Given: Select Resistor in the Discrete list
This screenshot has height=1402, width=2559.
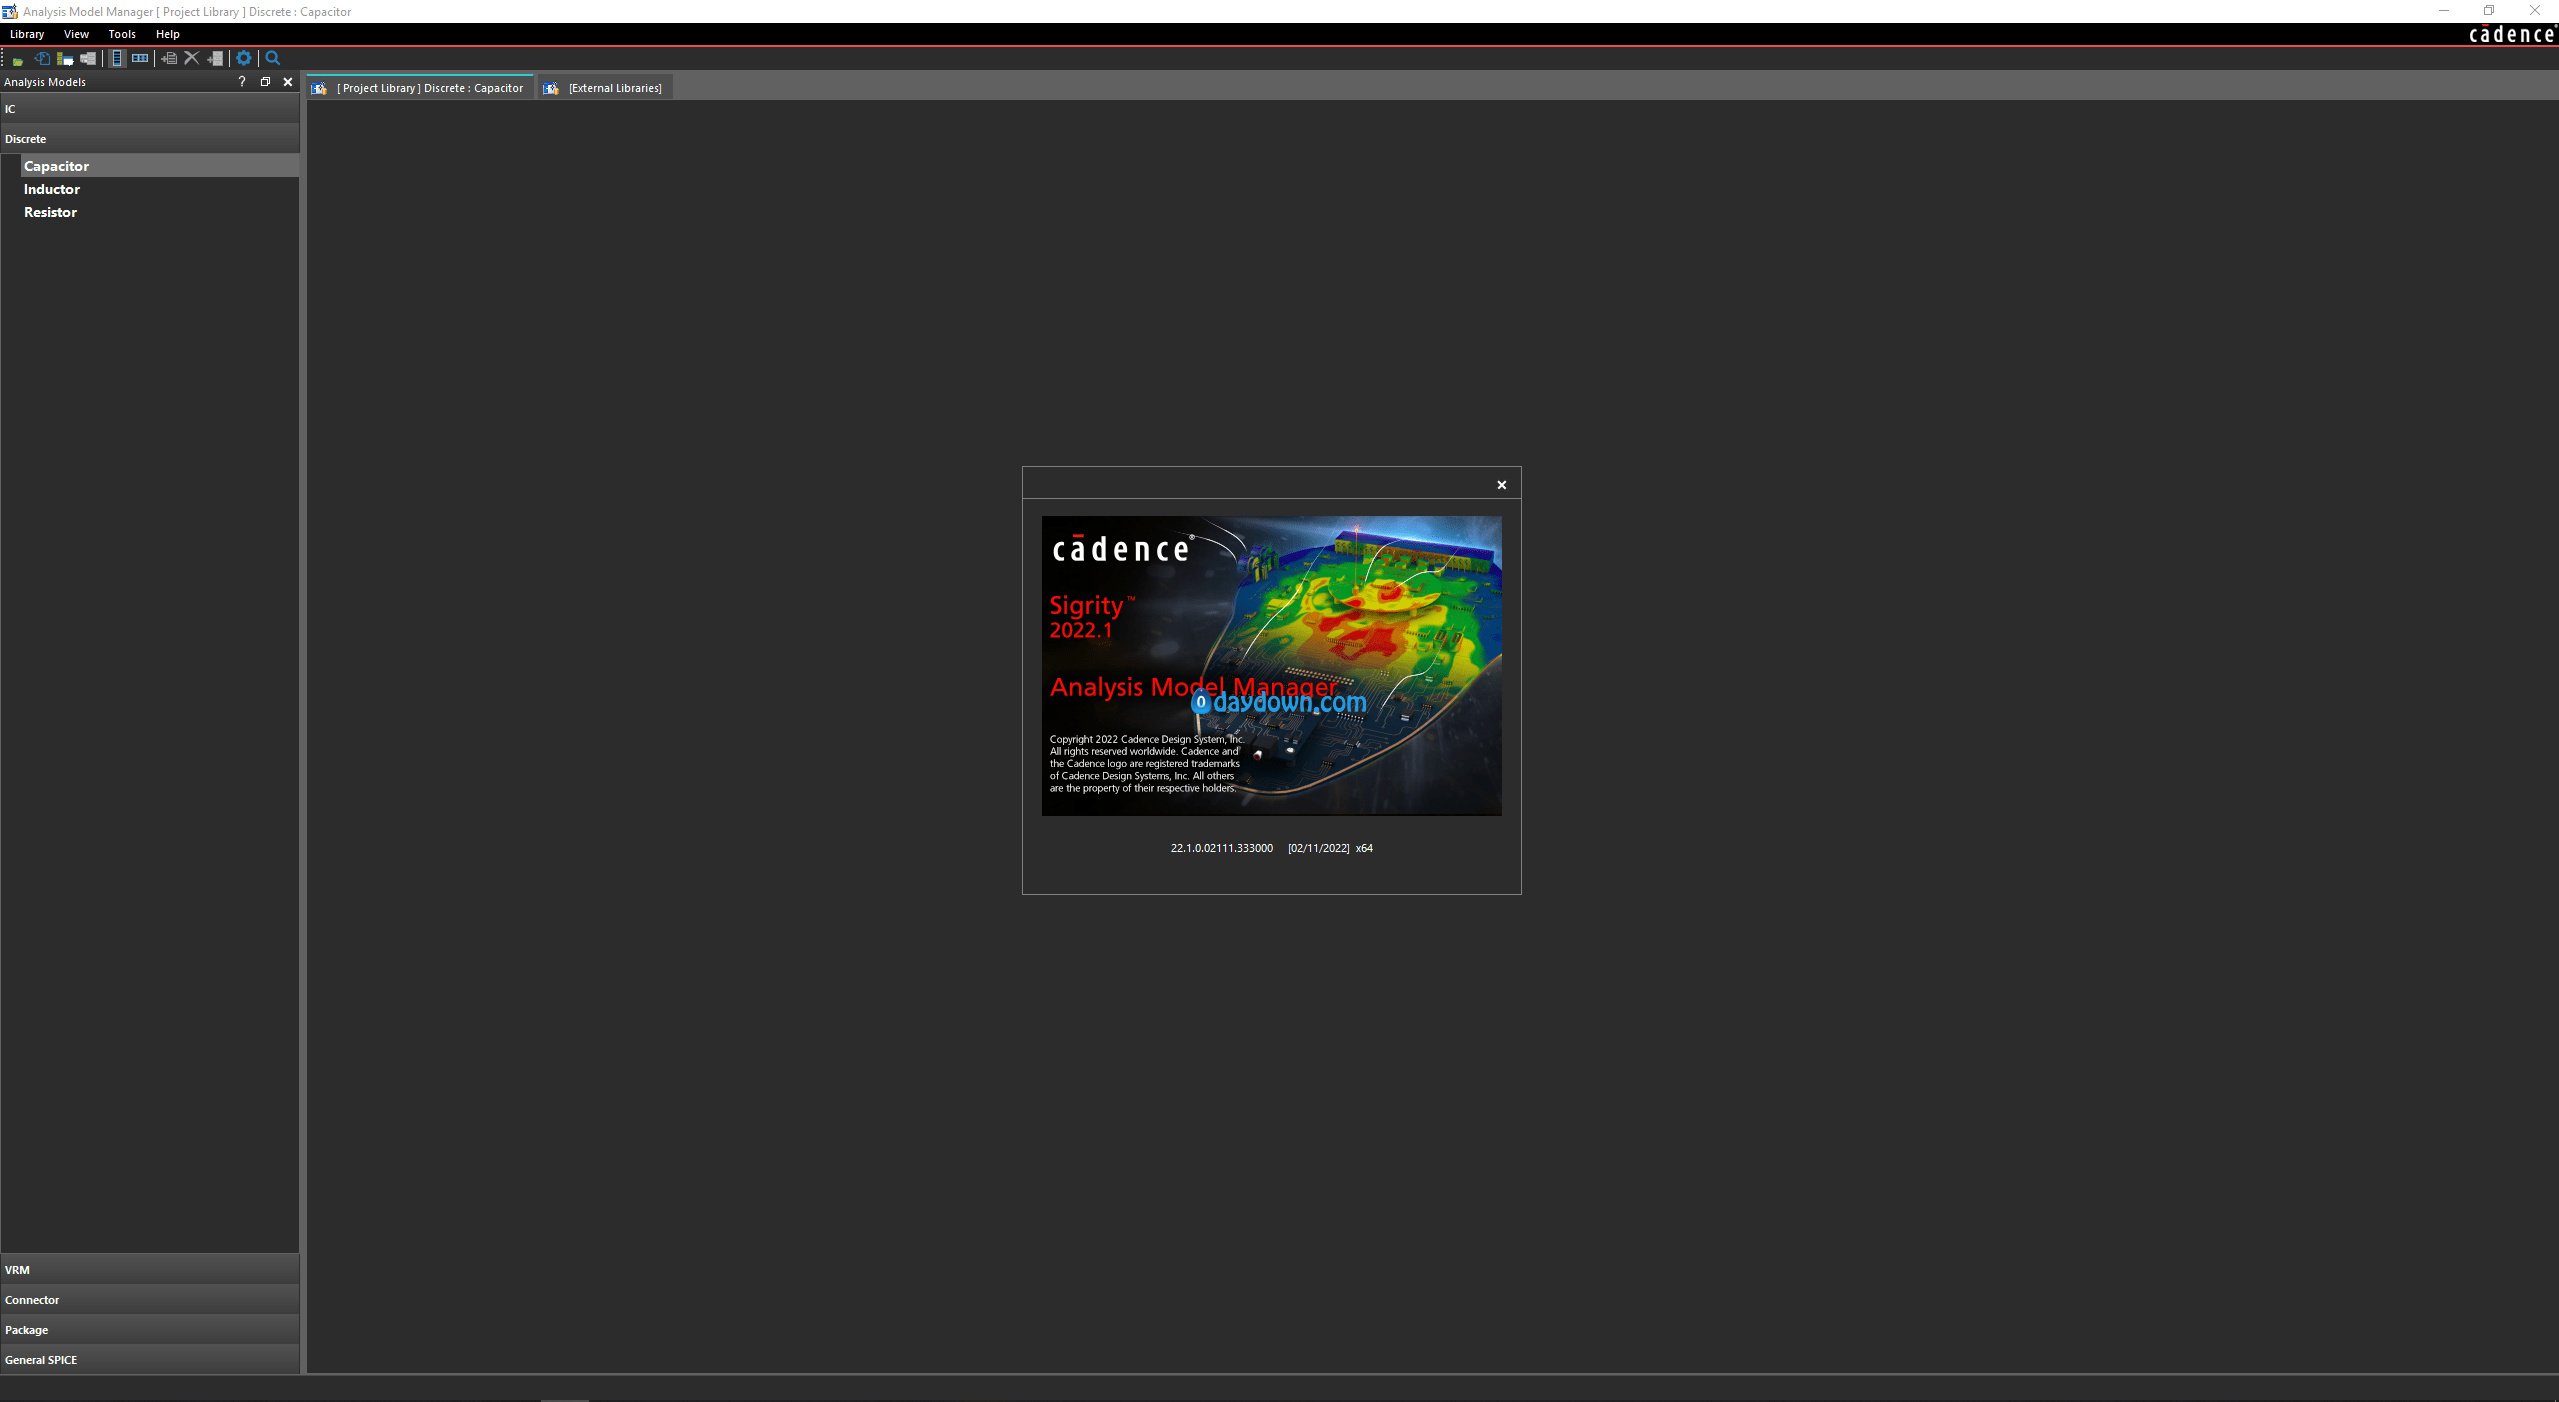Looking at the screenshot, I should tap(159, 212).
